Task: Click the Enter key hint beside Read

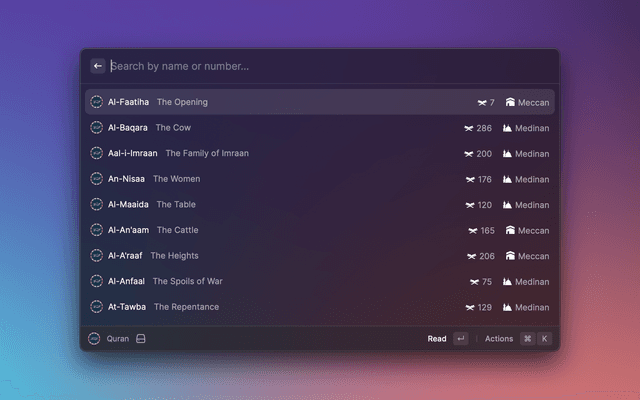Action: (460, 339)
